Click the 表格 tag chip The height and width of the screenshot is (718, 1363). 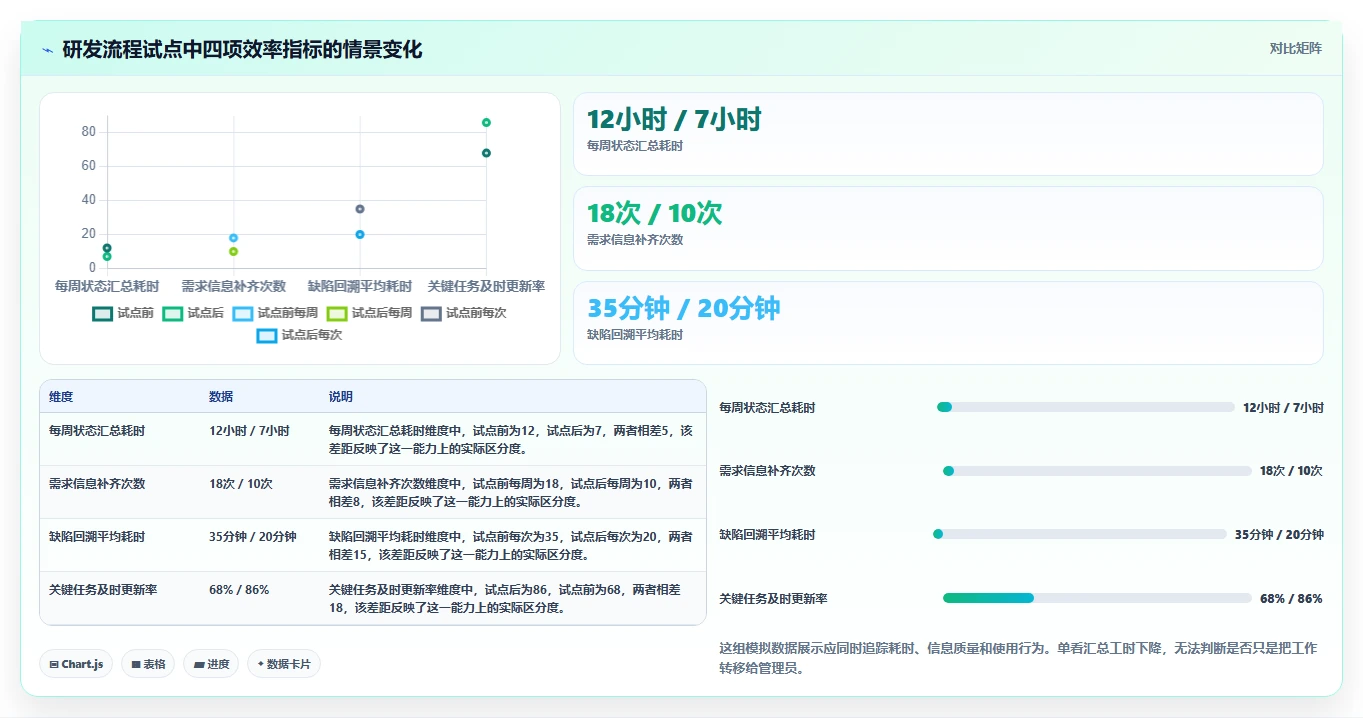pyautogui.click(x=148, y=664)
